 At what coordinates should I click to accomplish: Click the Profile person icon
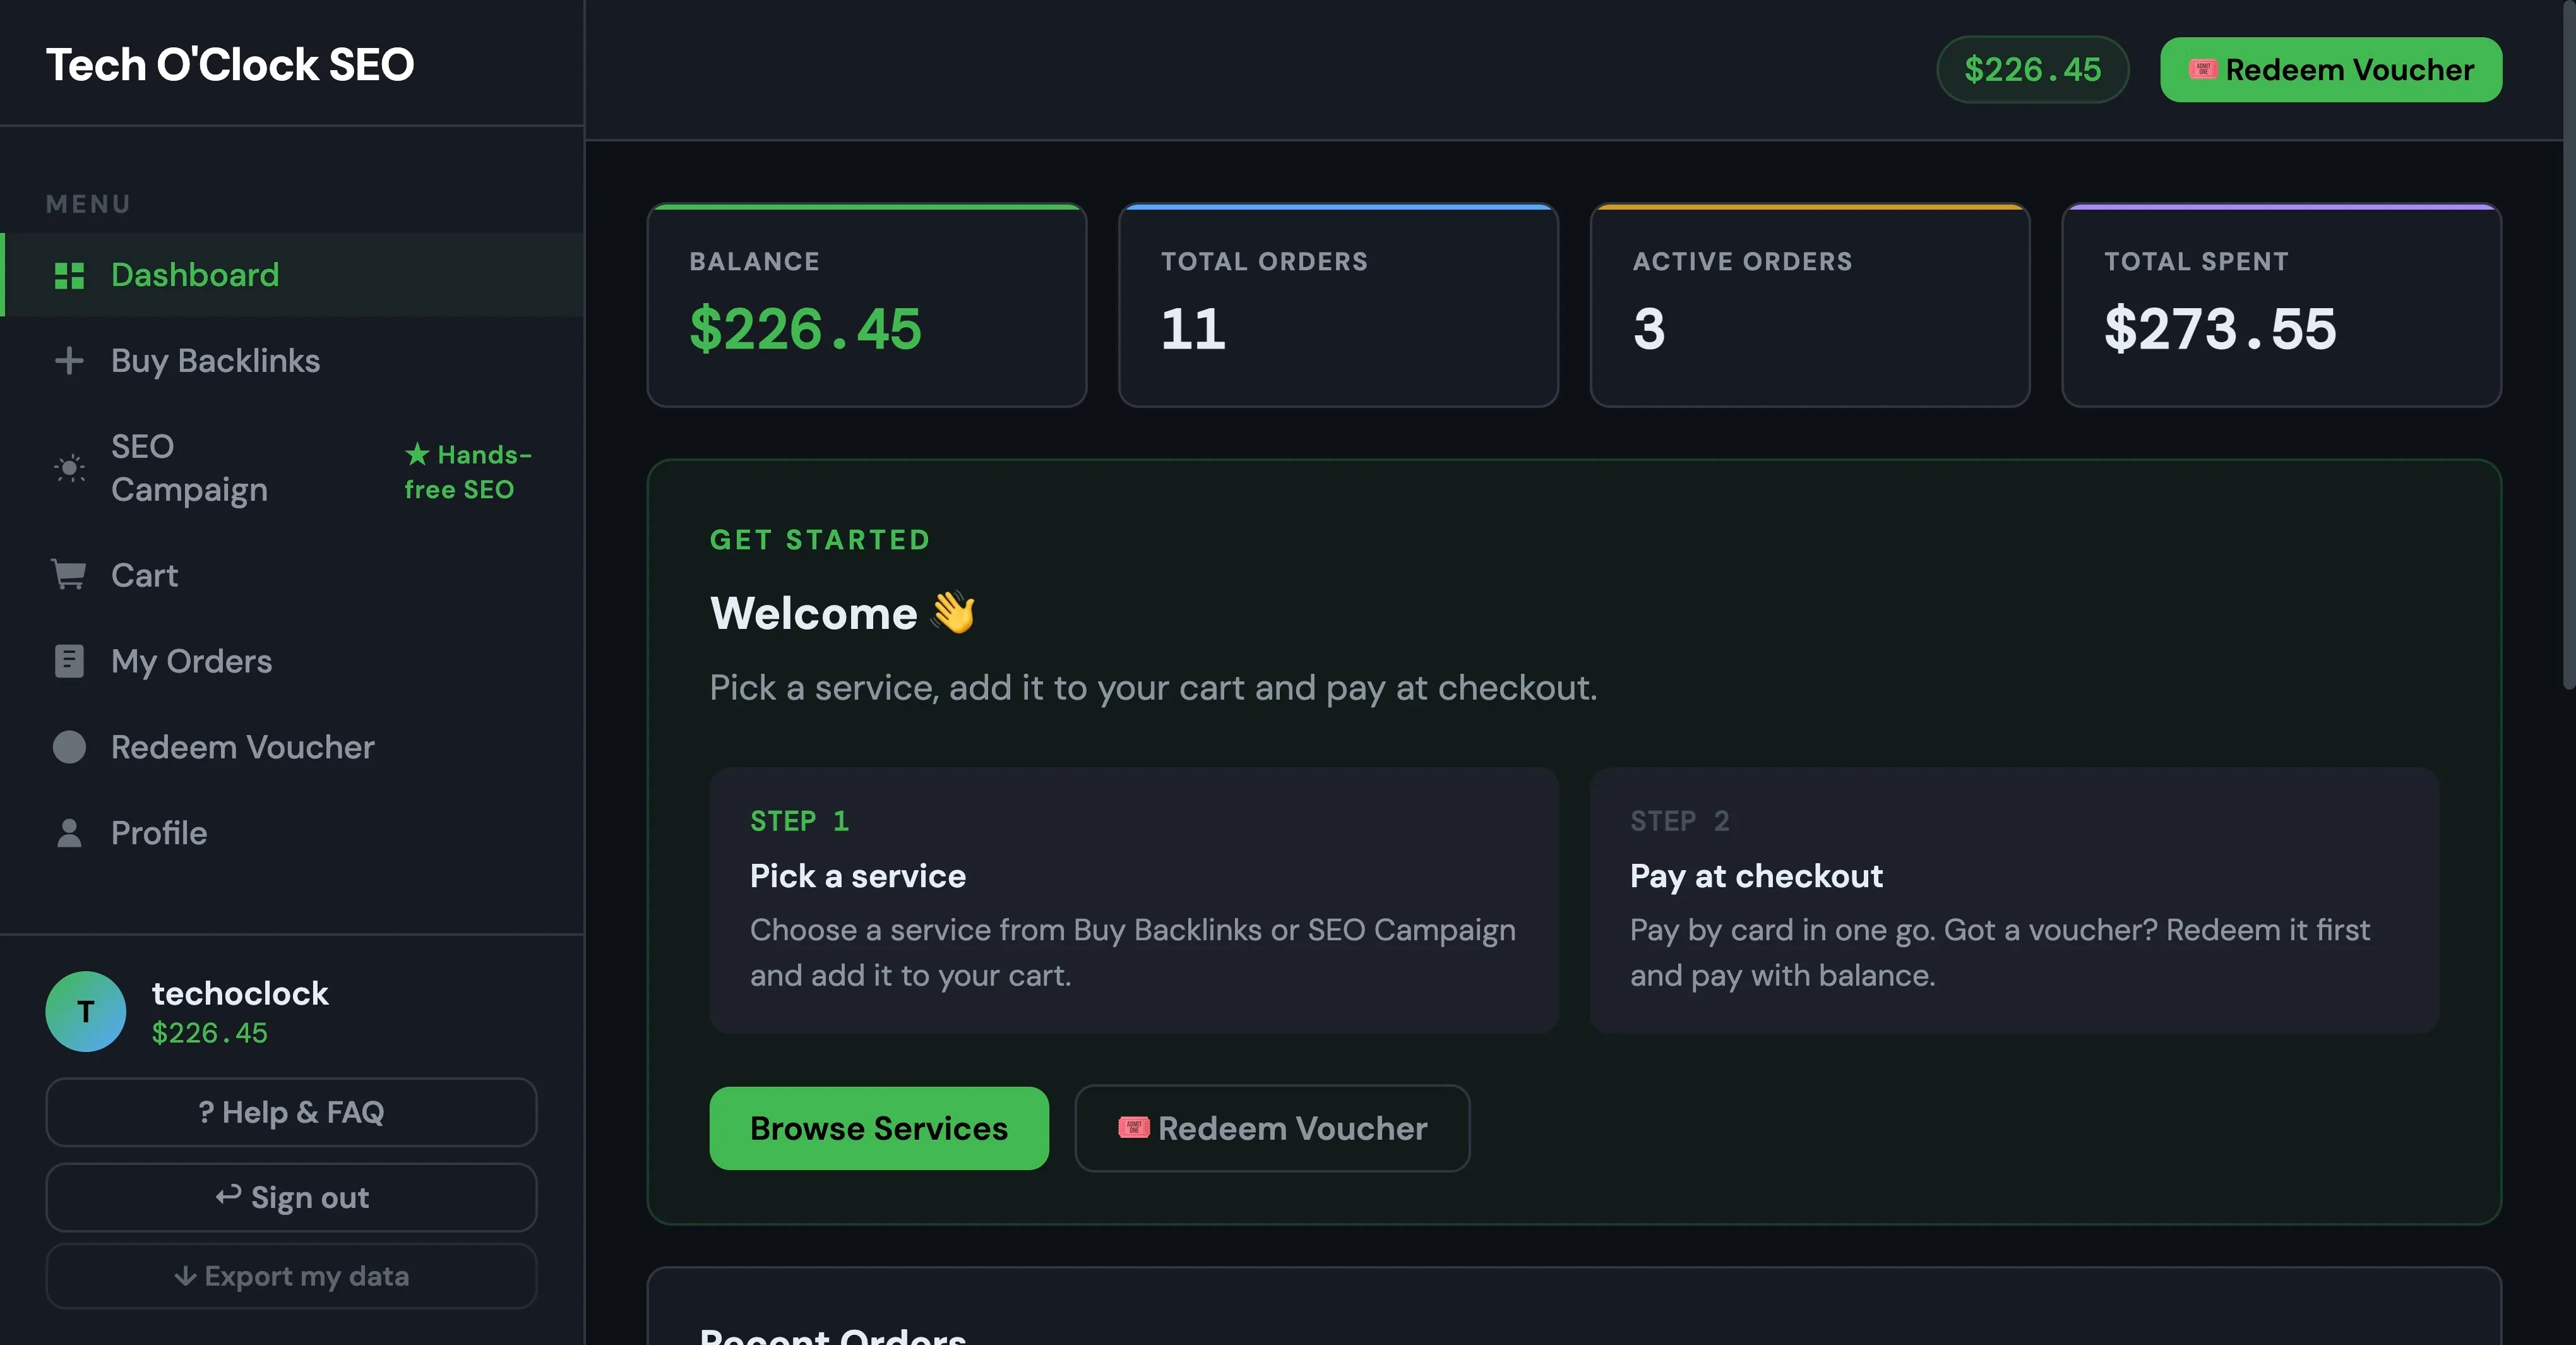69,832
